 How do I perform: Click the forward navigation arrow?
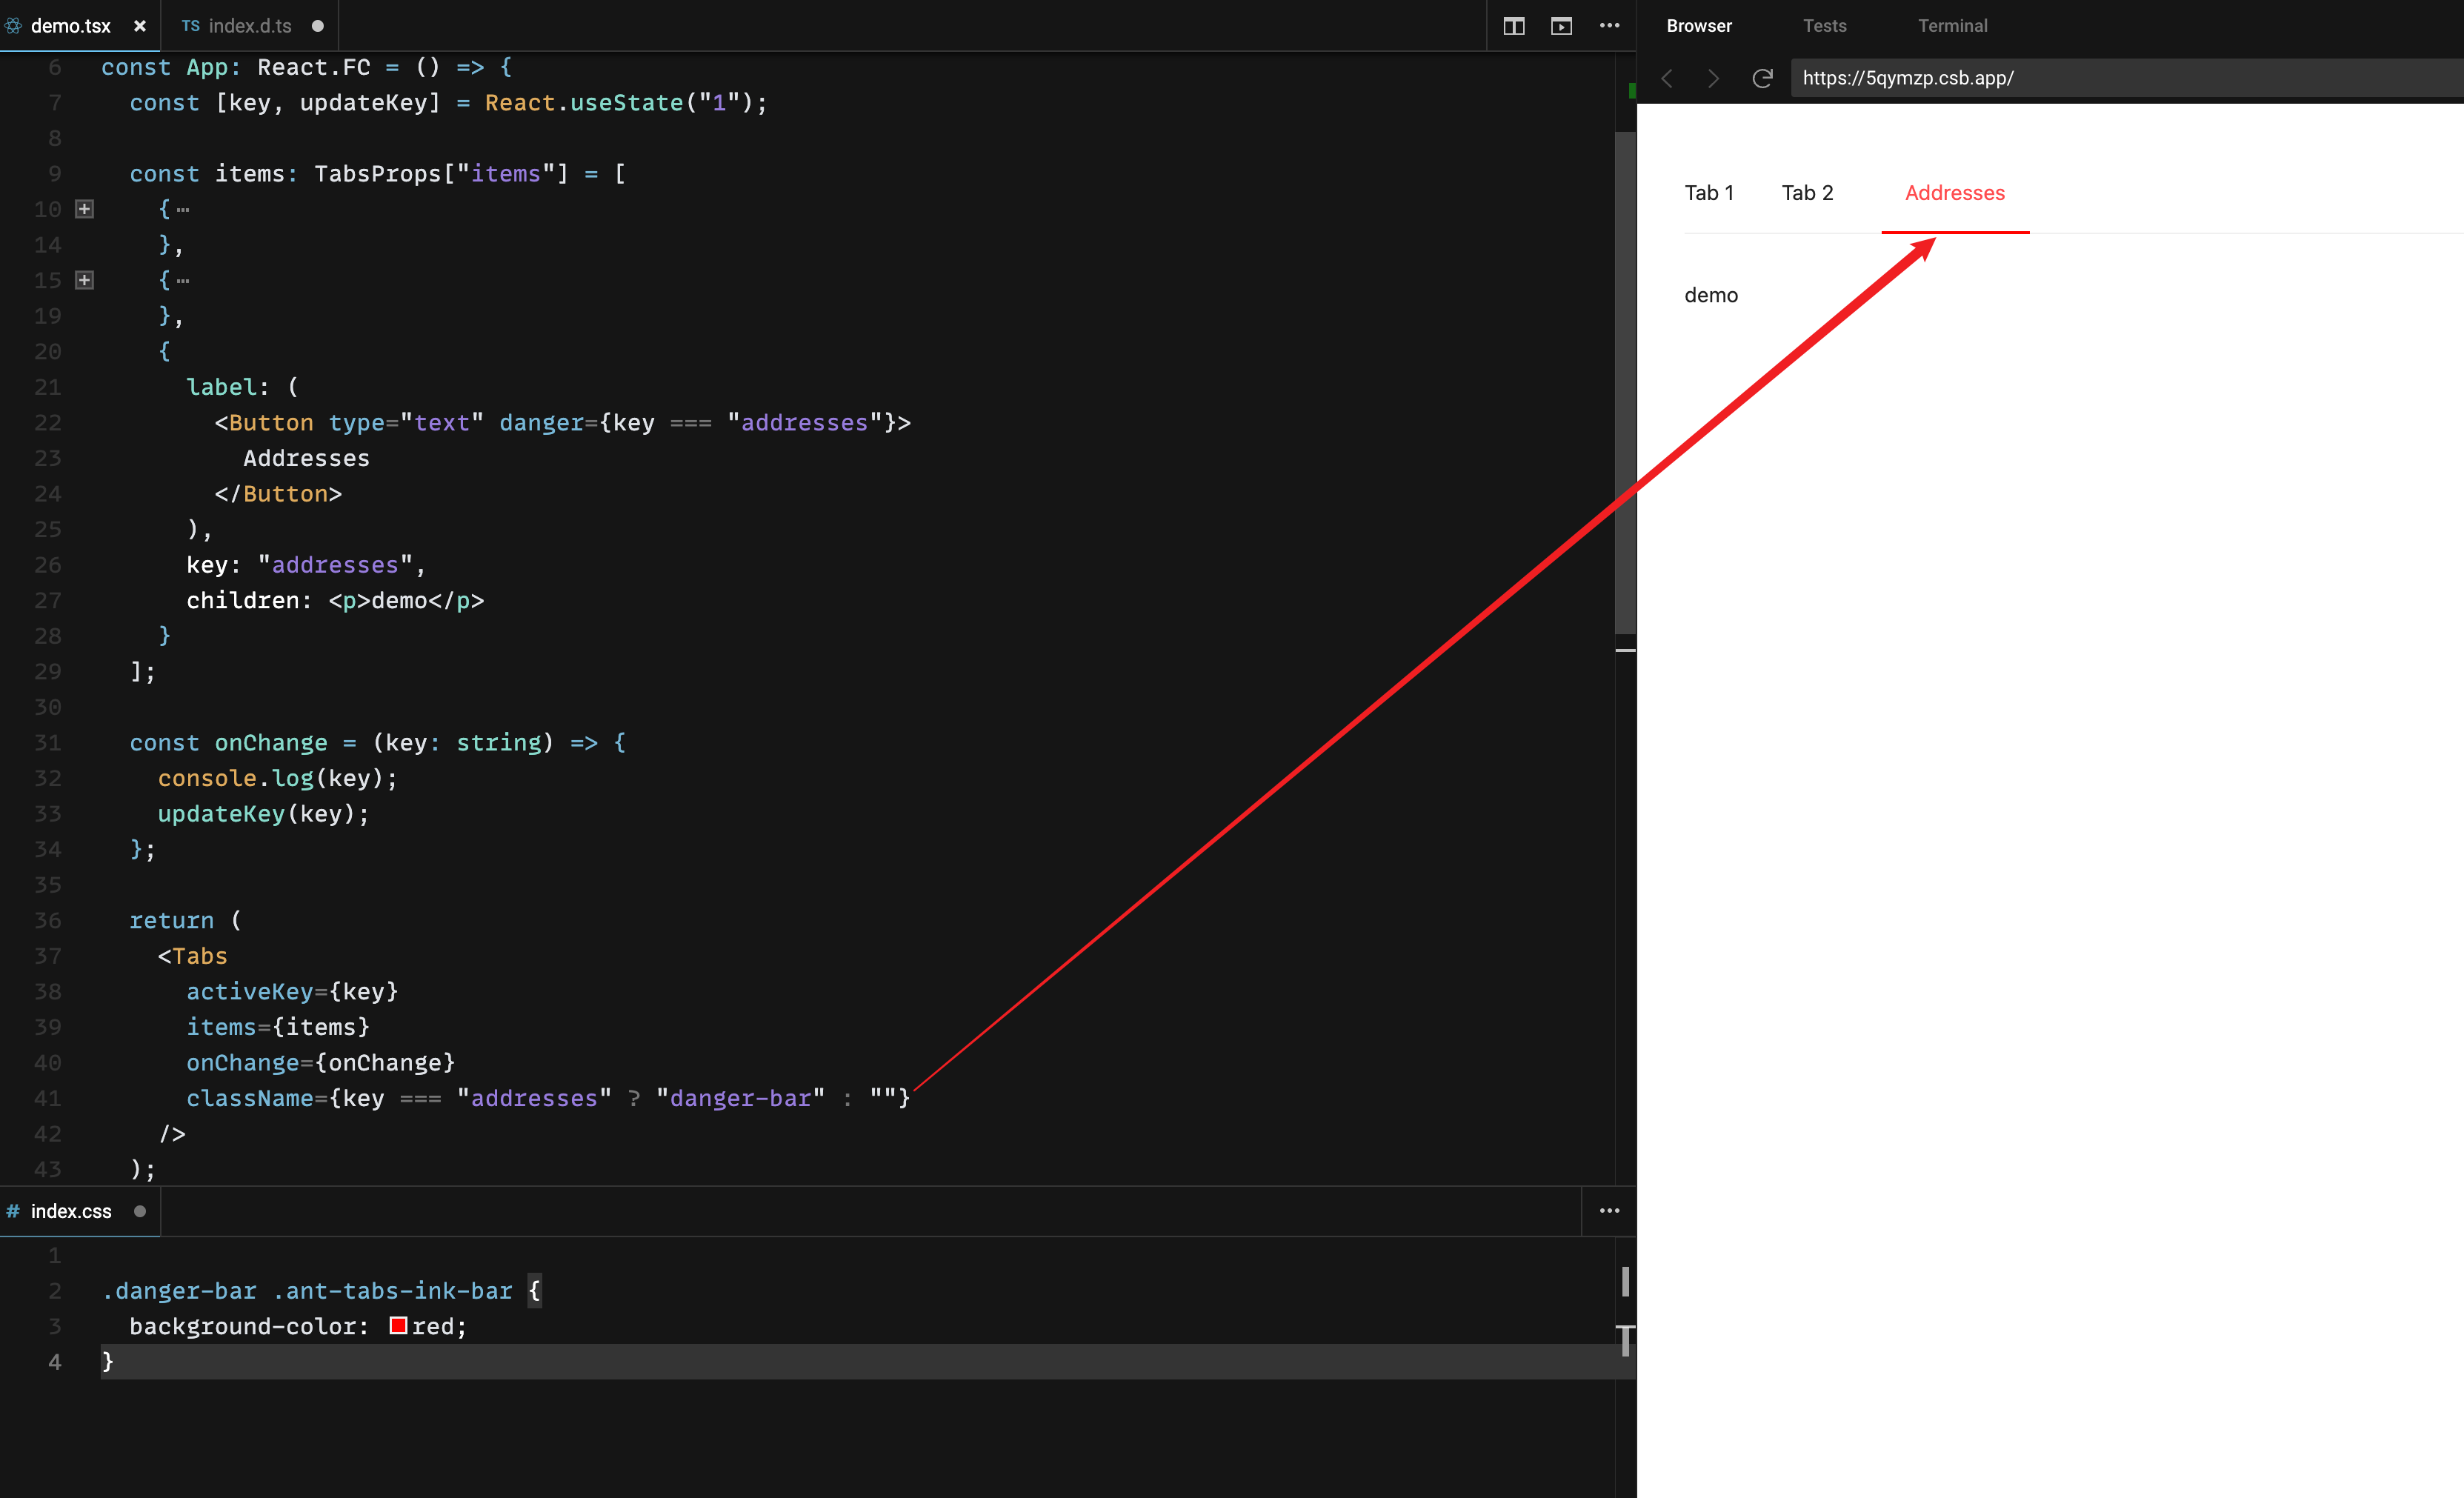tap(1713, 78)
